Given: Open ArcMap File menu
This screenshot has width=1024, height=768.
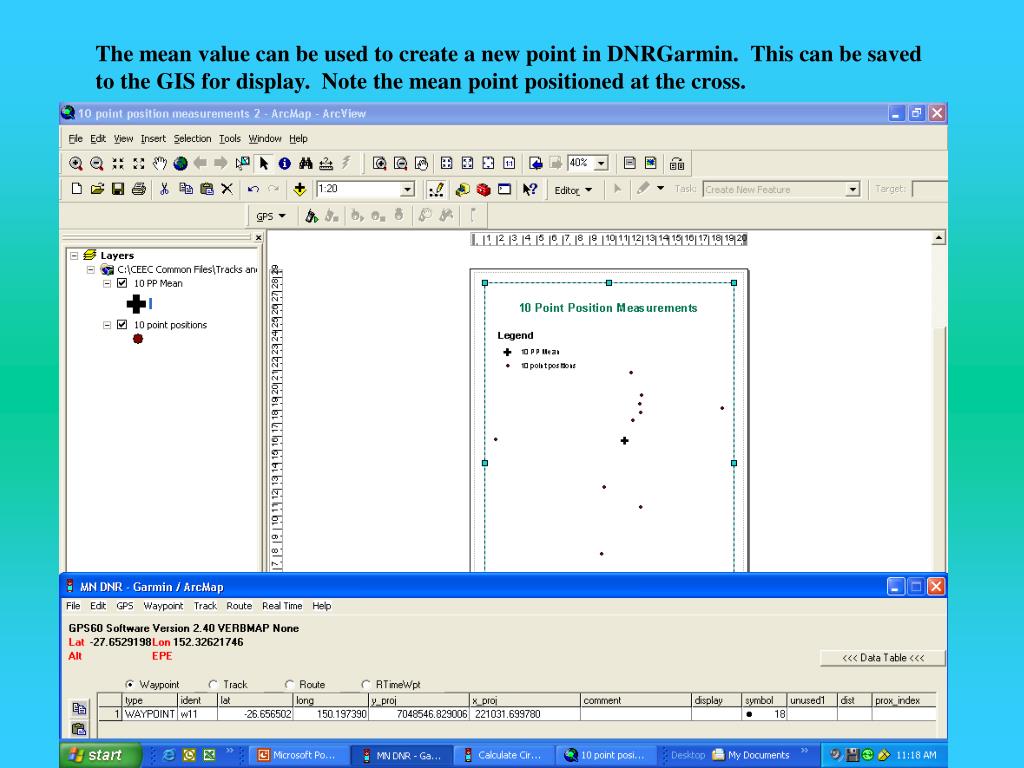Looking at the screenshot, I should [76, 138].
